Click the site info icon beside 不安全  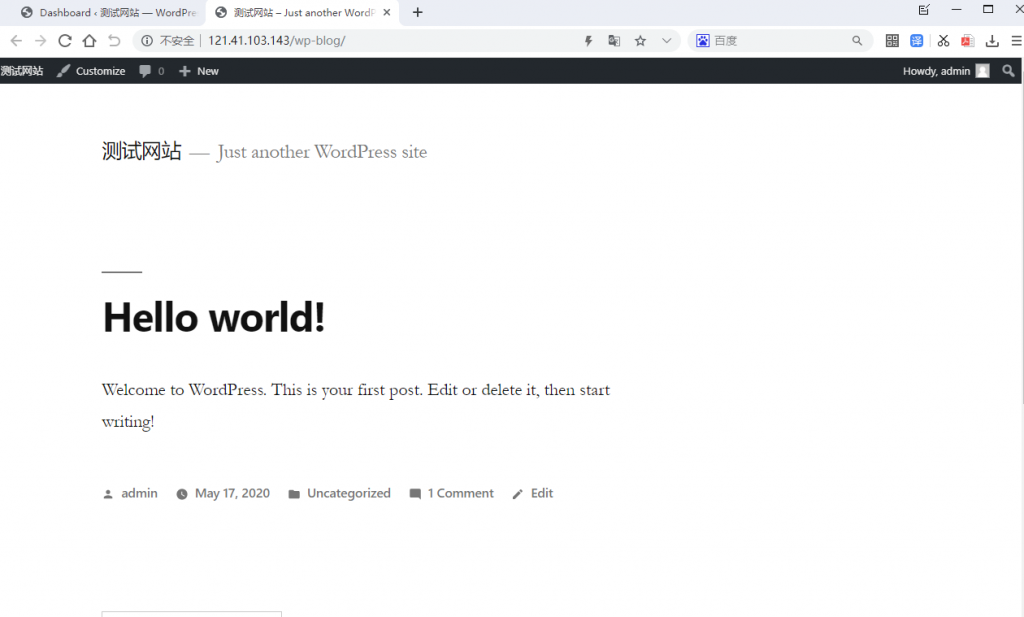(x=147, y=40)
